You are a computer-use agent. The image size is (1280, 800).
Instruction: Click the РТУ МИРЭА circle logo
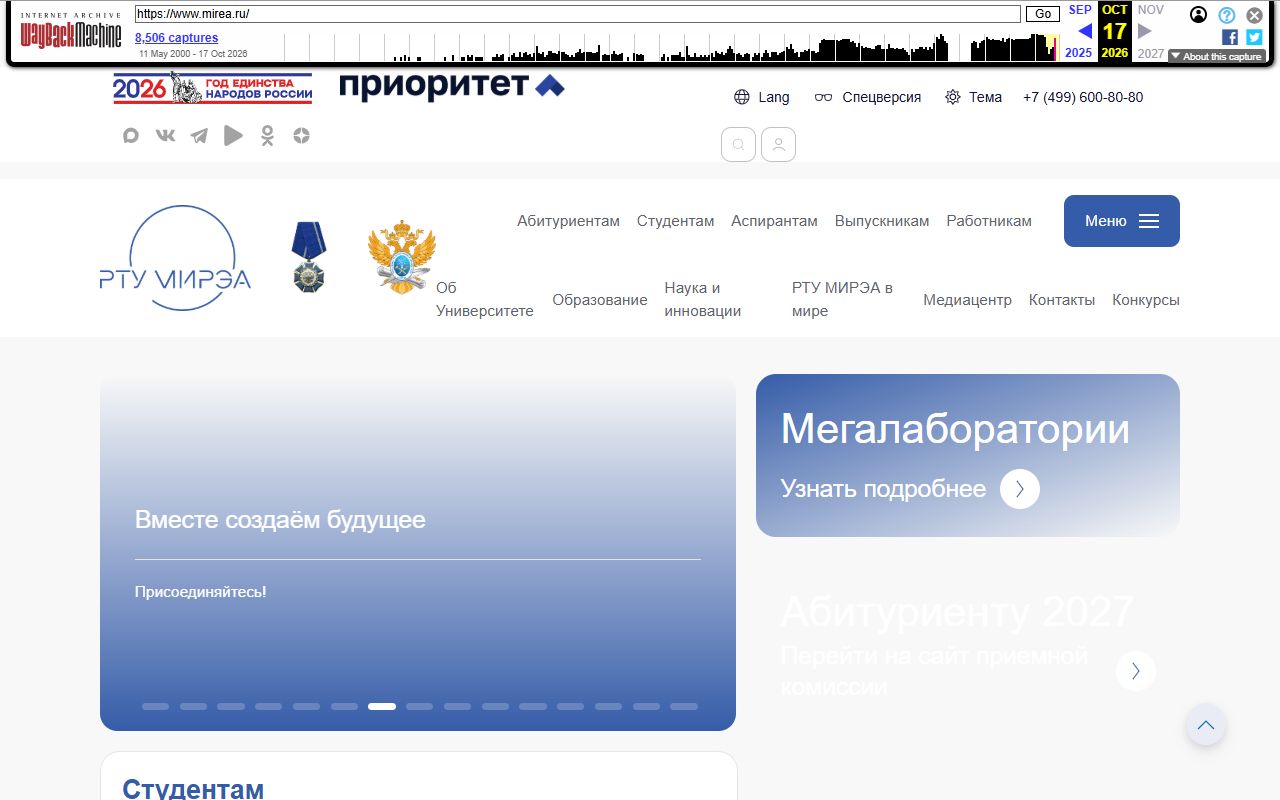(x=176, y=258)
